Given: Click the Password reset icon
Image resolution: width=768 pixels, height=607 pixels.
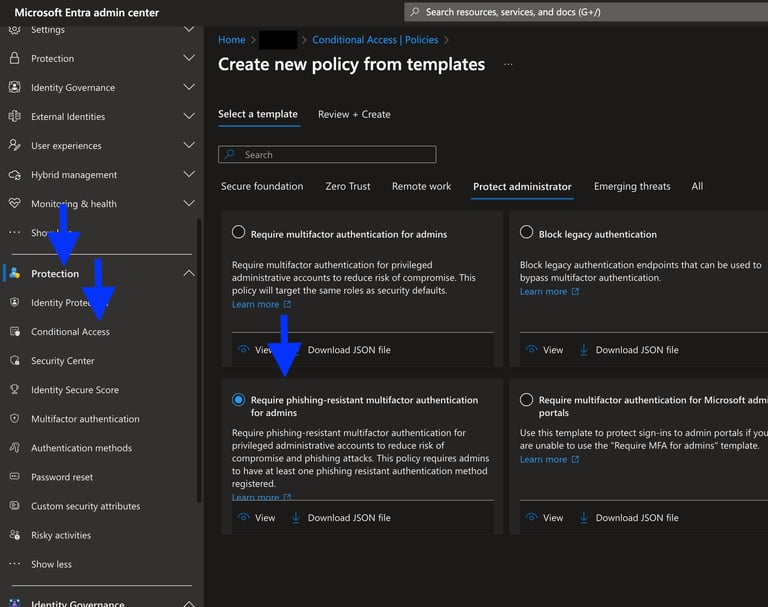Looking at the screenshot, I should pos(15,476).
